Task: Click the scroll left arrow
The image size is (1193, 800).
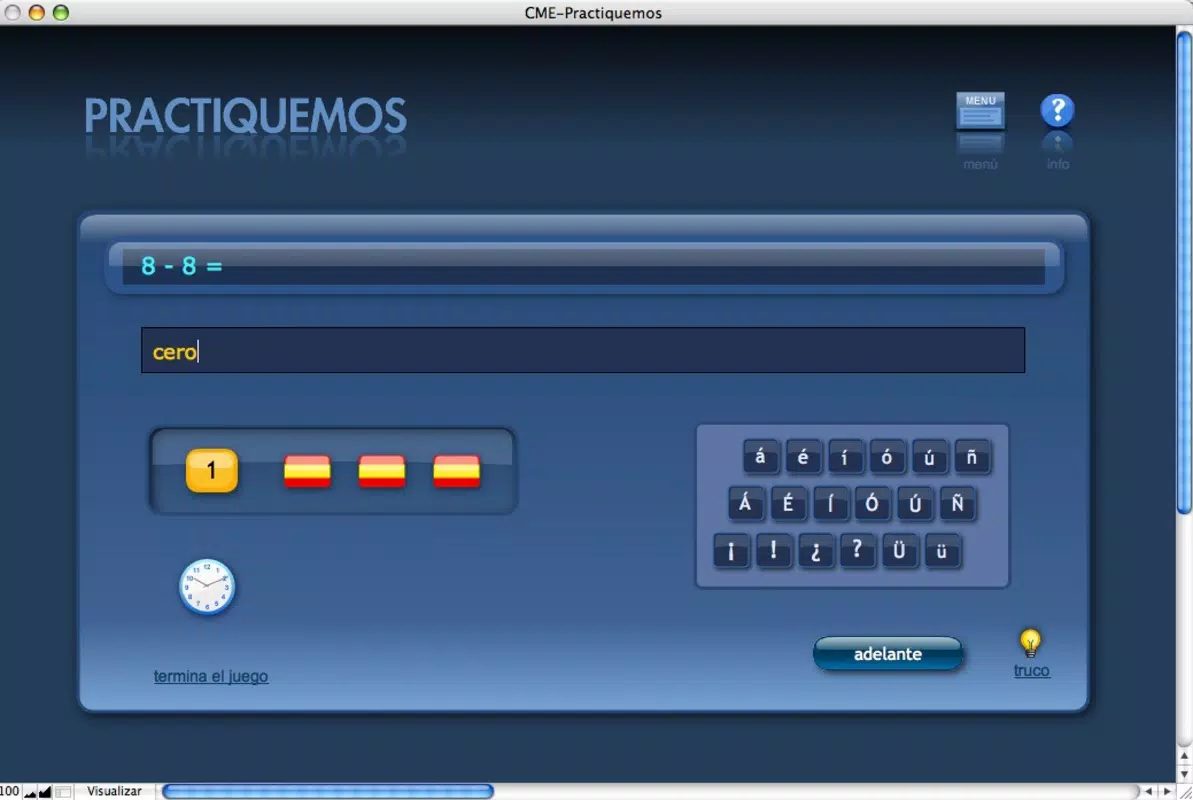Action: pyautogui.click(x=1149, y=792)
